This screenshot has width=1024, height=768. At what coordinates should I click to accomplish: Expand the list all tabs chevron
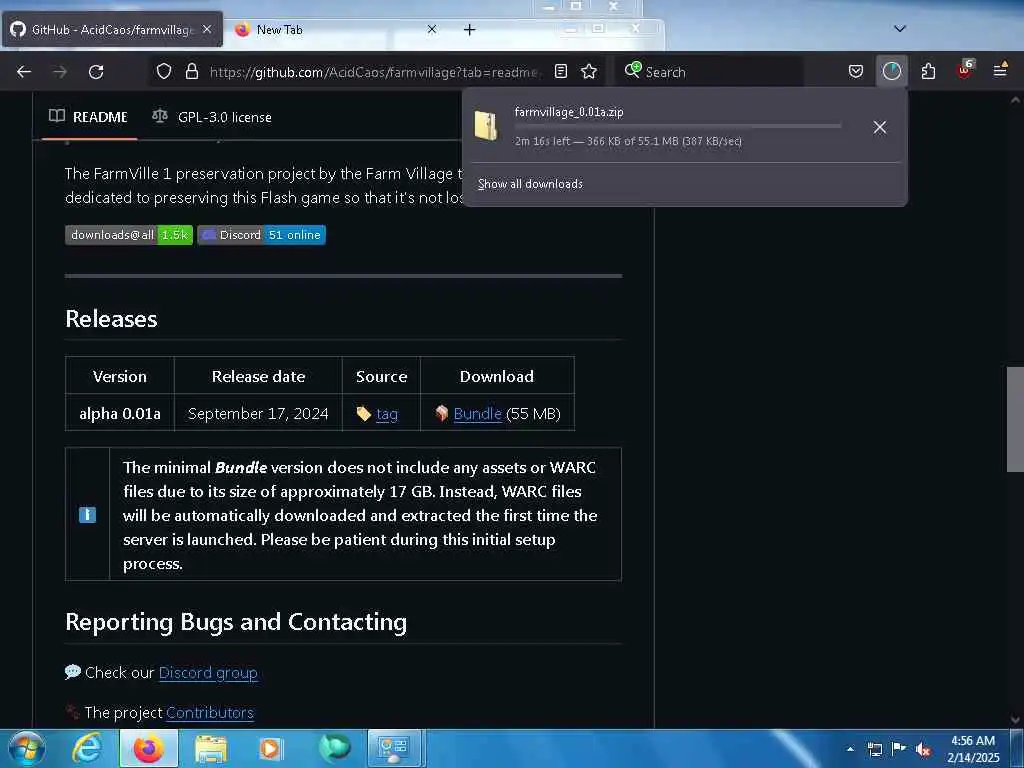pyautogui.click(x=899, y=29)
